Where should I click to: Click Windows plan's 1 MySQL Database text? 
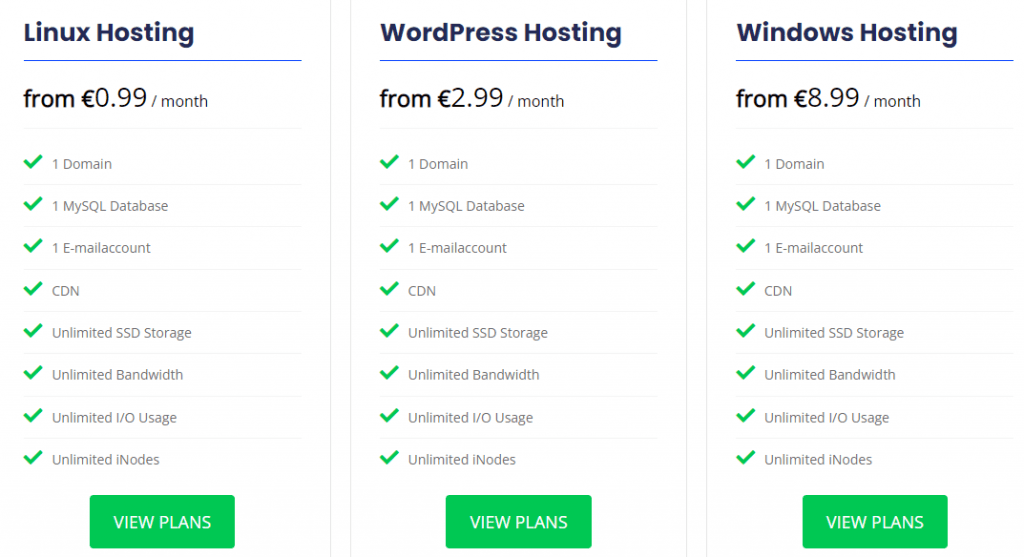823,206
